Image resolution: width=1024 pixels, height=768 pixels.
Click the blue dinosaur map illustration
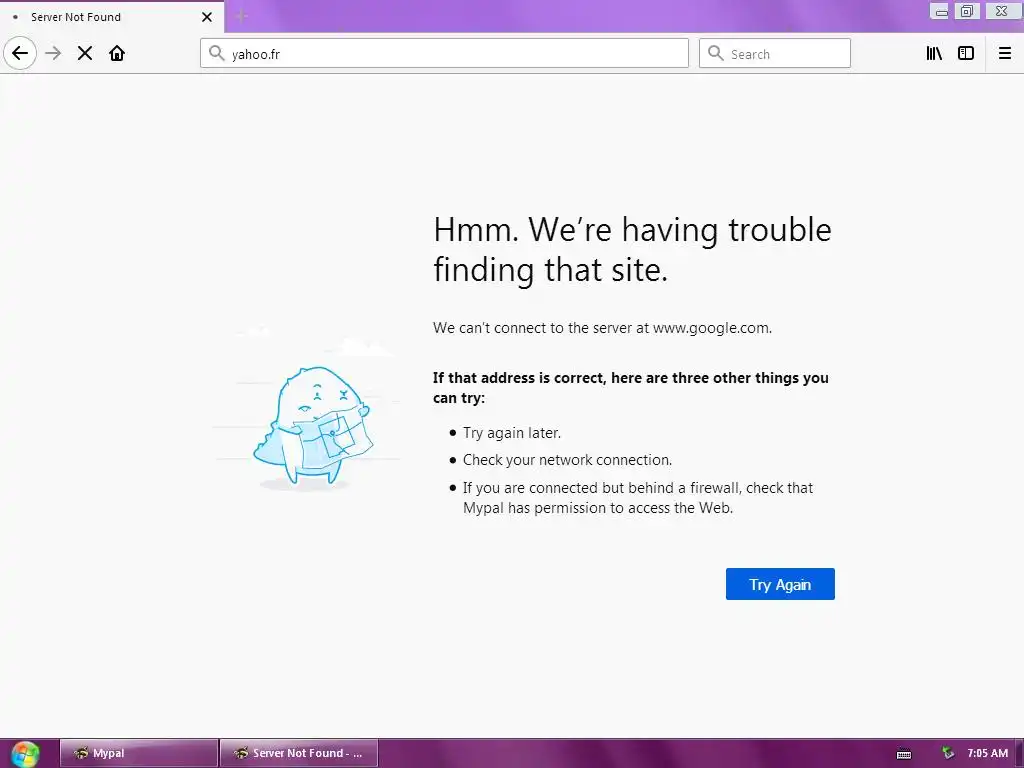pyautogui.click(x=312, y=426)
